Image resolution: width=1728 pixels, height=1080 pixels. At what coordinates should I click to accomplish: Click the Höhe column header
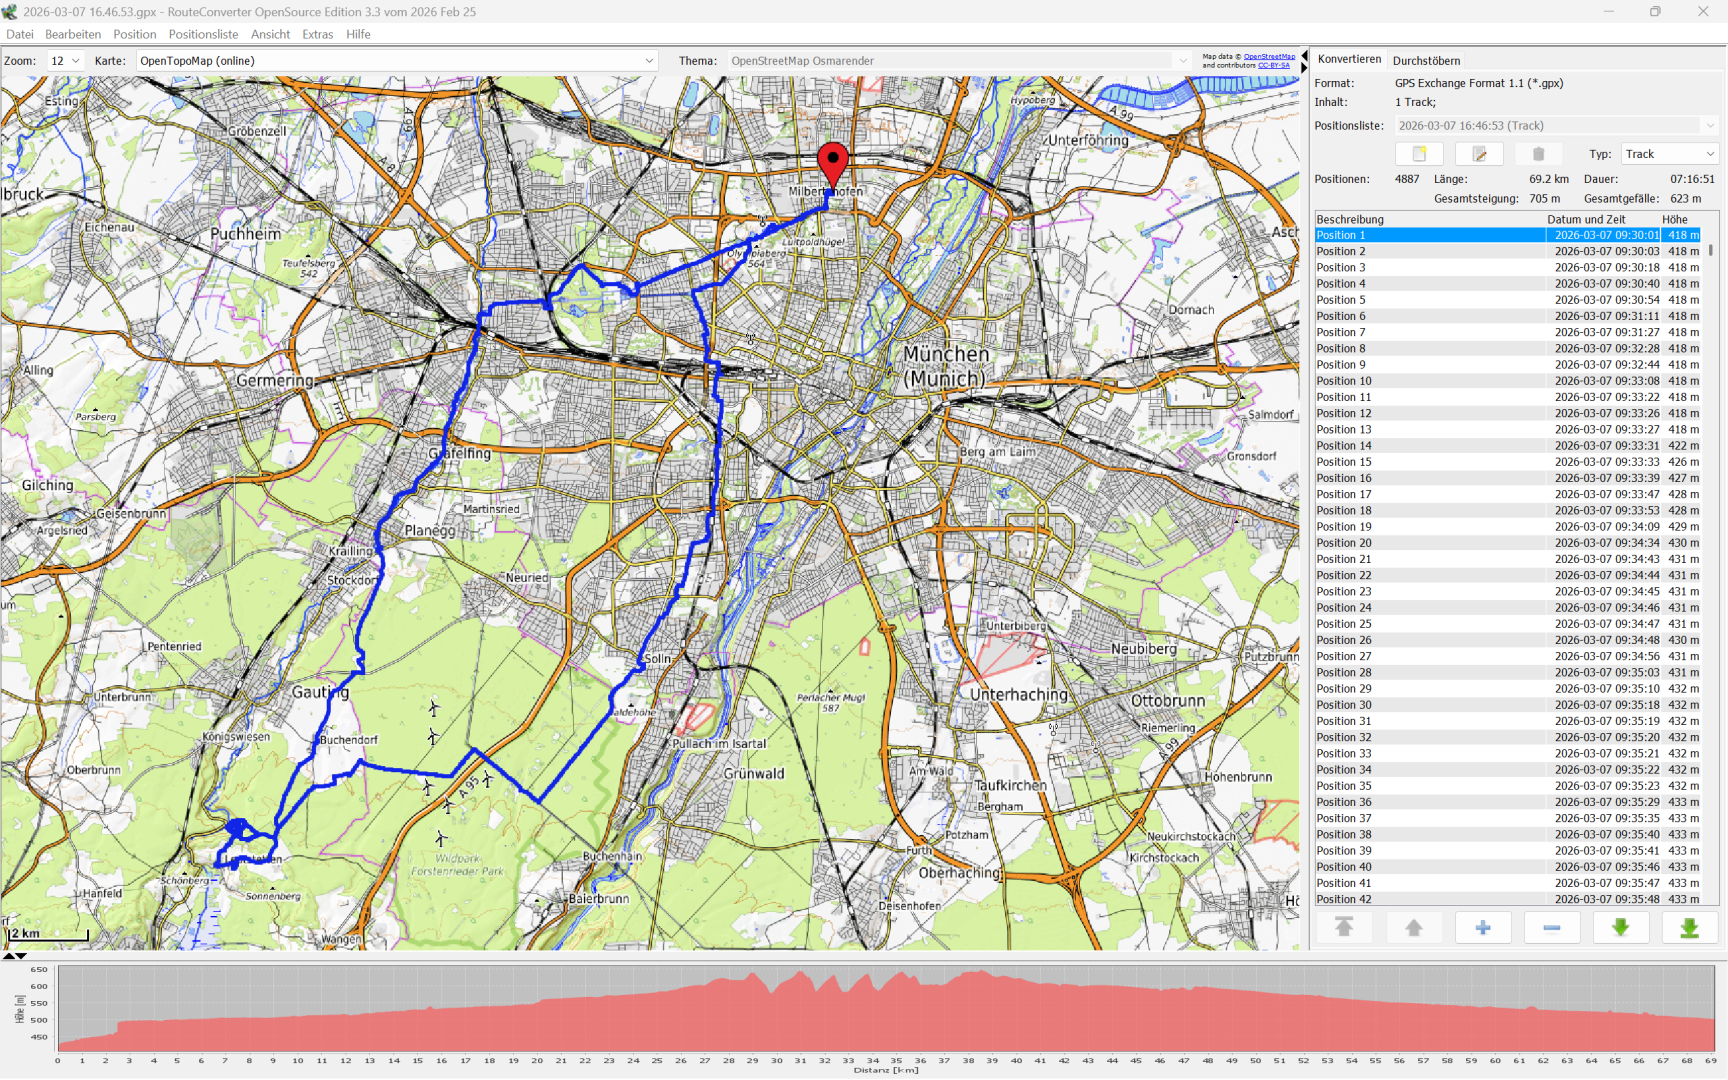(1675, 219)
